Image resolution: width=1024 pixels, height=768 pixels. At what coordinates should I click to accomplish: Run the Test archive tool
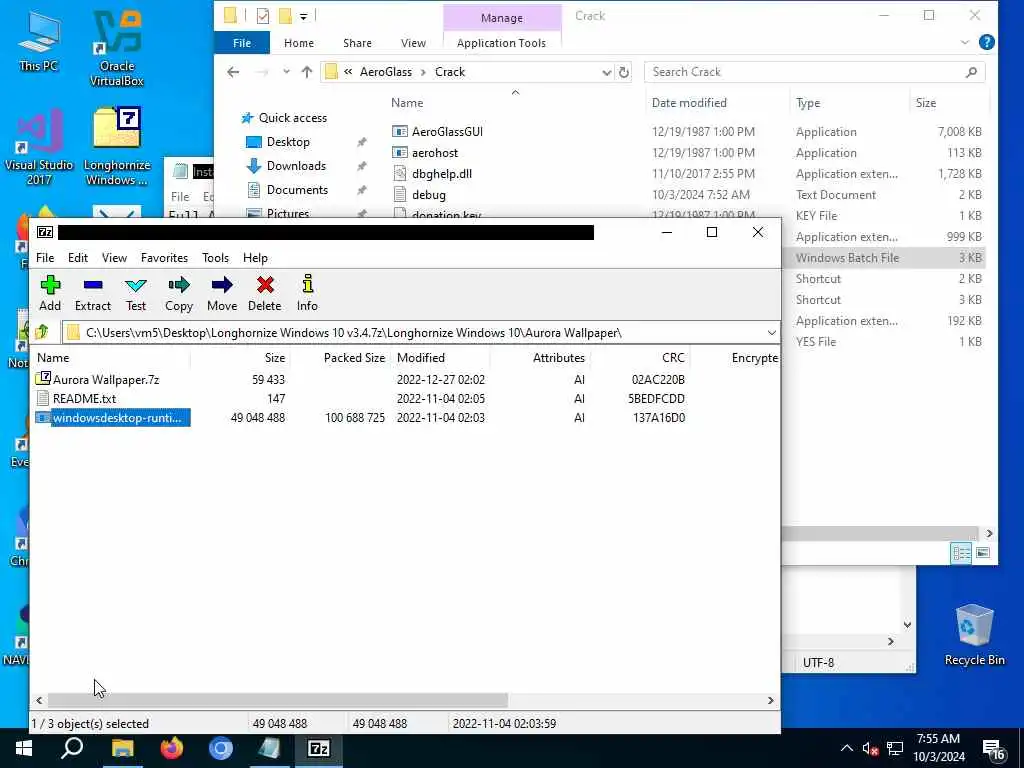click(x=136, y=293)
